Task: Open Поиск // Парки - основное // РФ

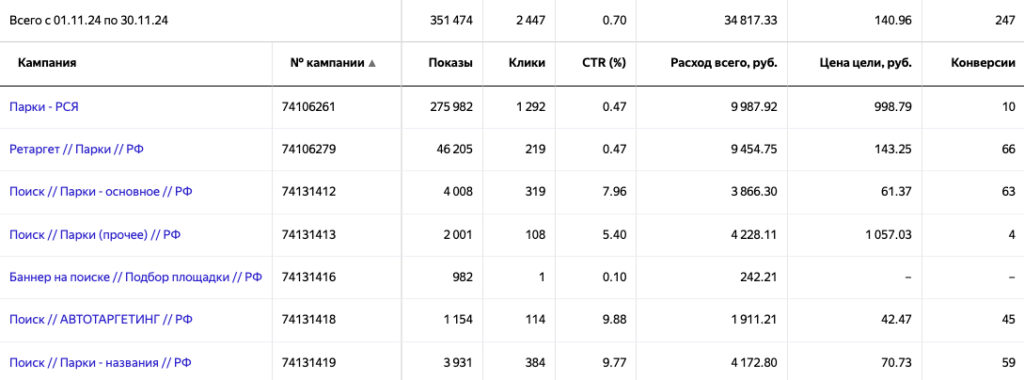Action: point(101,192)
